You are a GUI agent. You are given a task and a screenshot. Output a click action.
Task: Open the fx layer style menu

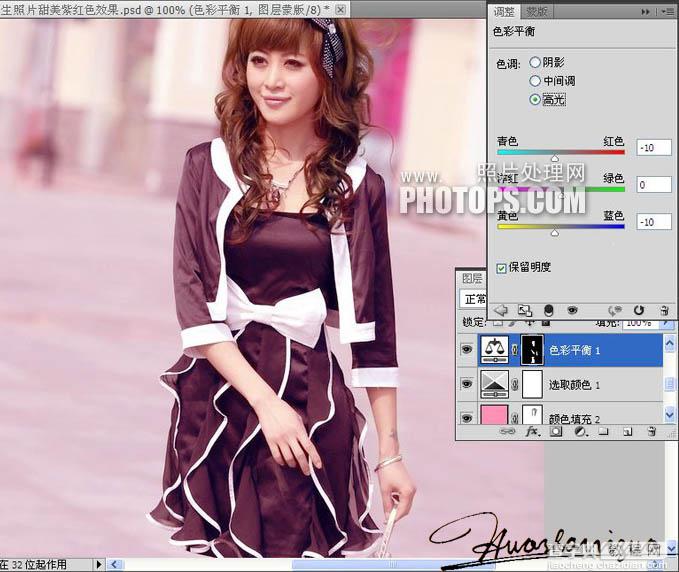point(533,431)
